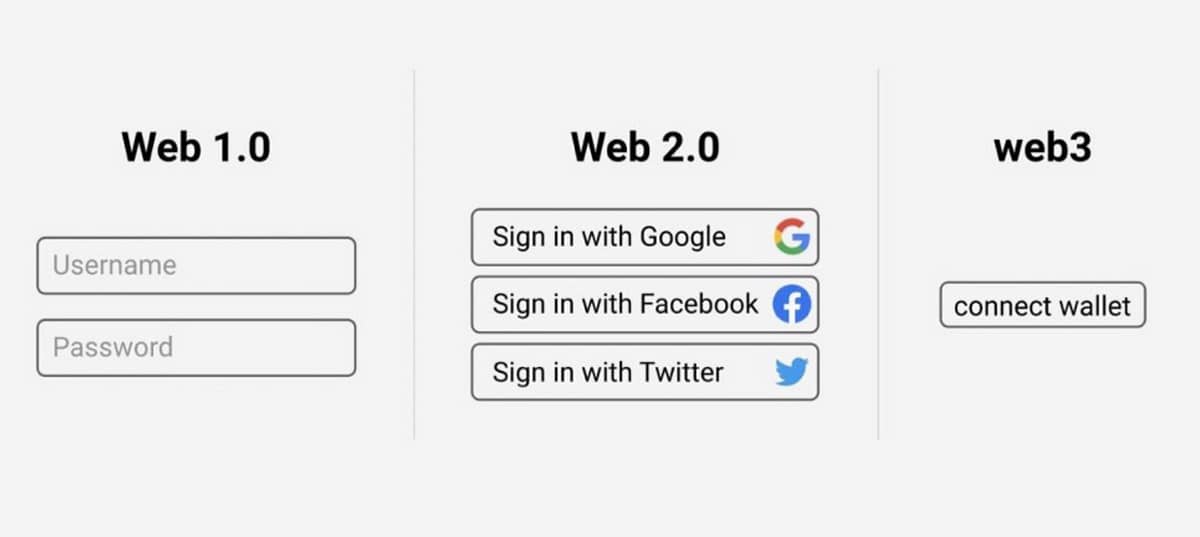Image resolution: width=1200 pixels, height=537 pixels.
Task: Click the Username placeholder text
Action: 114,265
